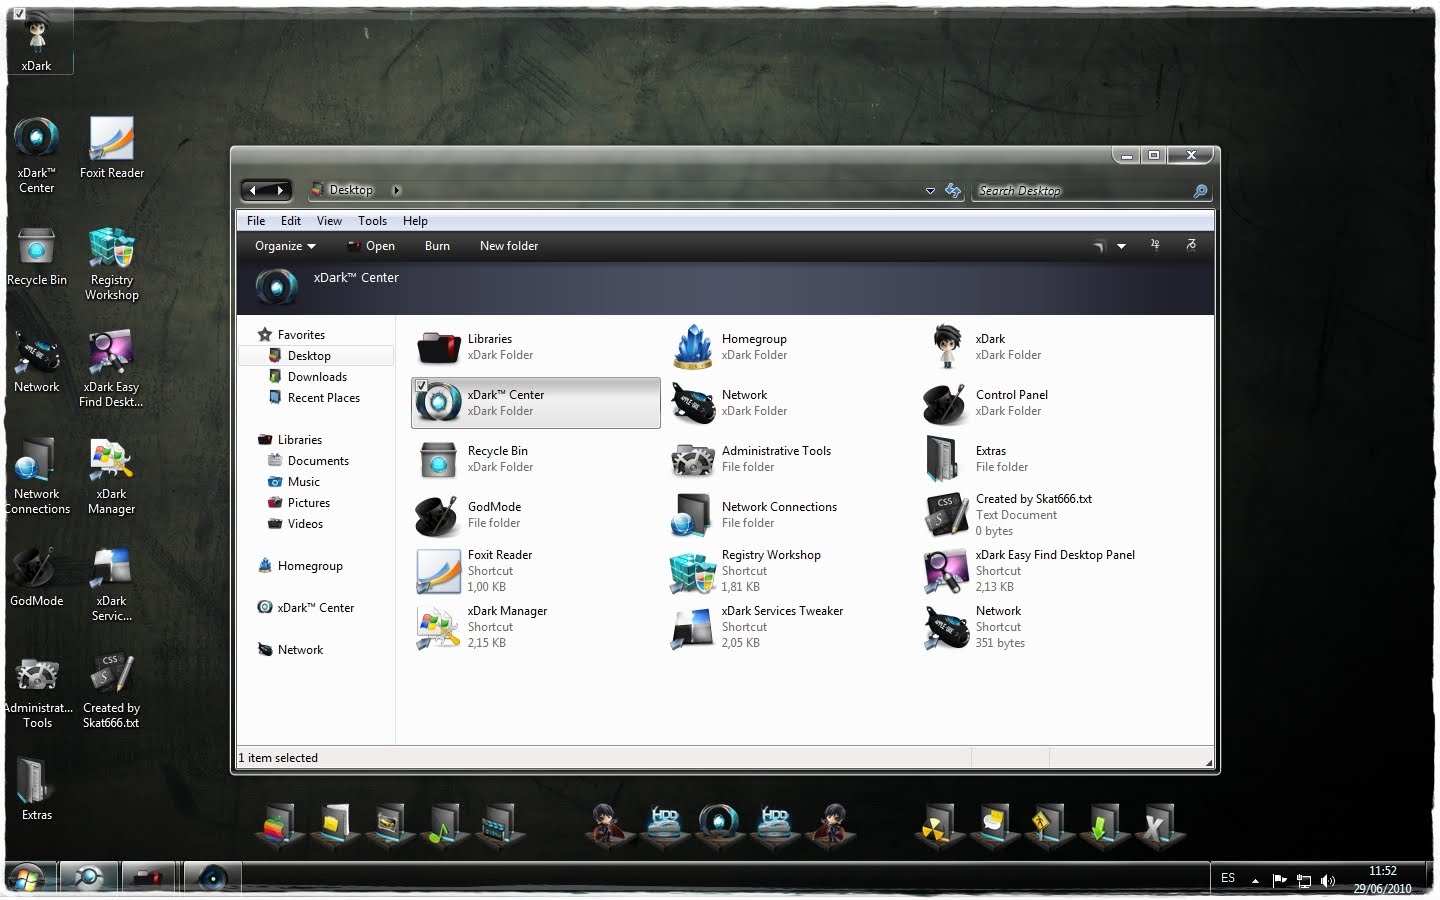The width and height of the screenshot is (1440, 900).
Task: Open the Help menu
Action: 415,221
